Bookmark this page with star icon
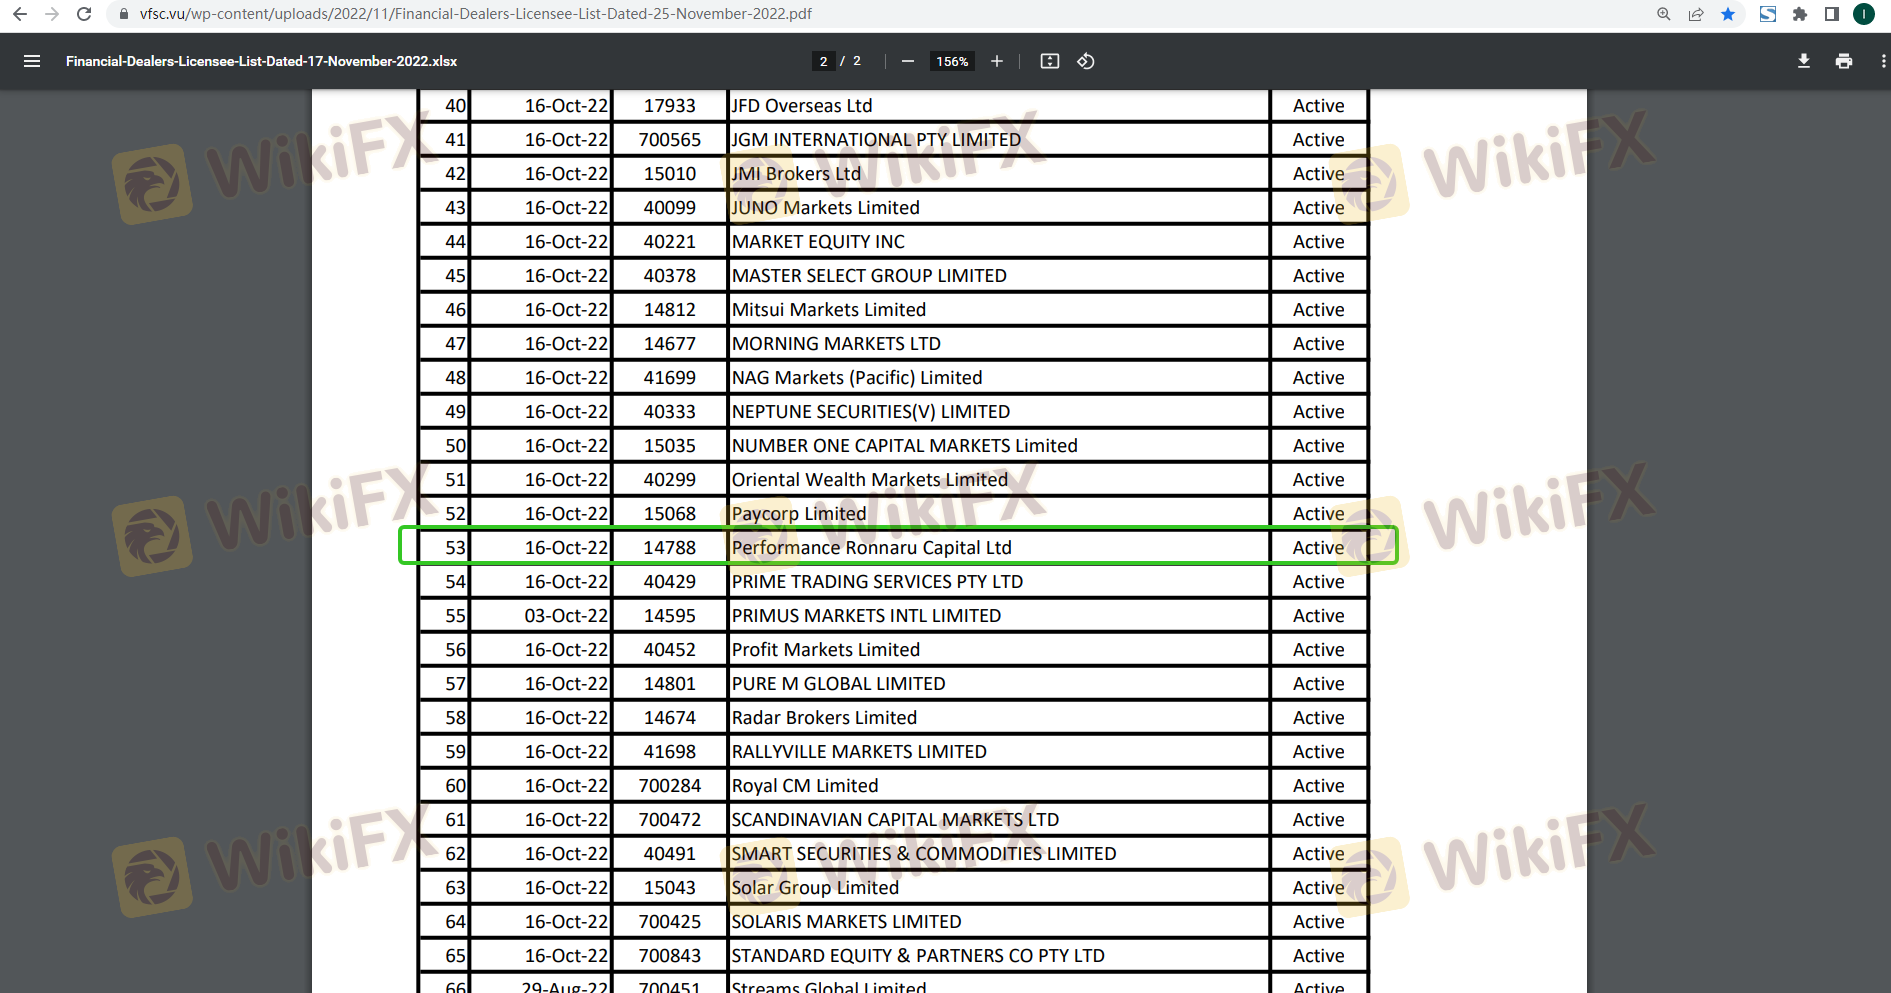1891x993 pixels. (1728, 14)
